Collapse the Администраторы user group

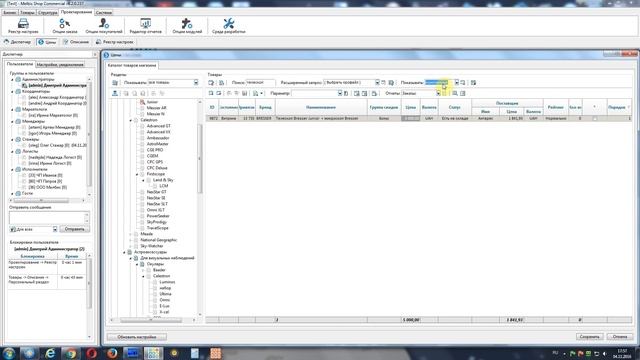pyautogui.click(x=12, y=80)
